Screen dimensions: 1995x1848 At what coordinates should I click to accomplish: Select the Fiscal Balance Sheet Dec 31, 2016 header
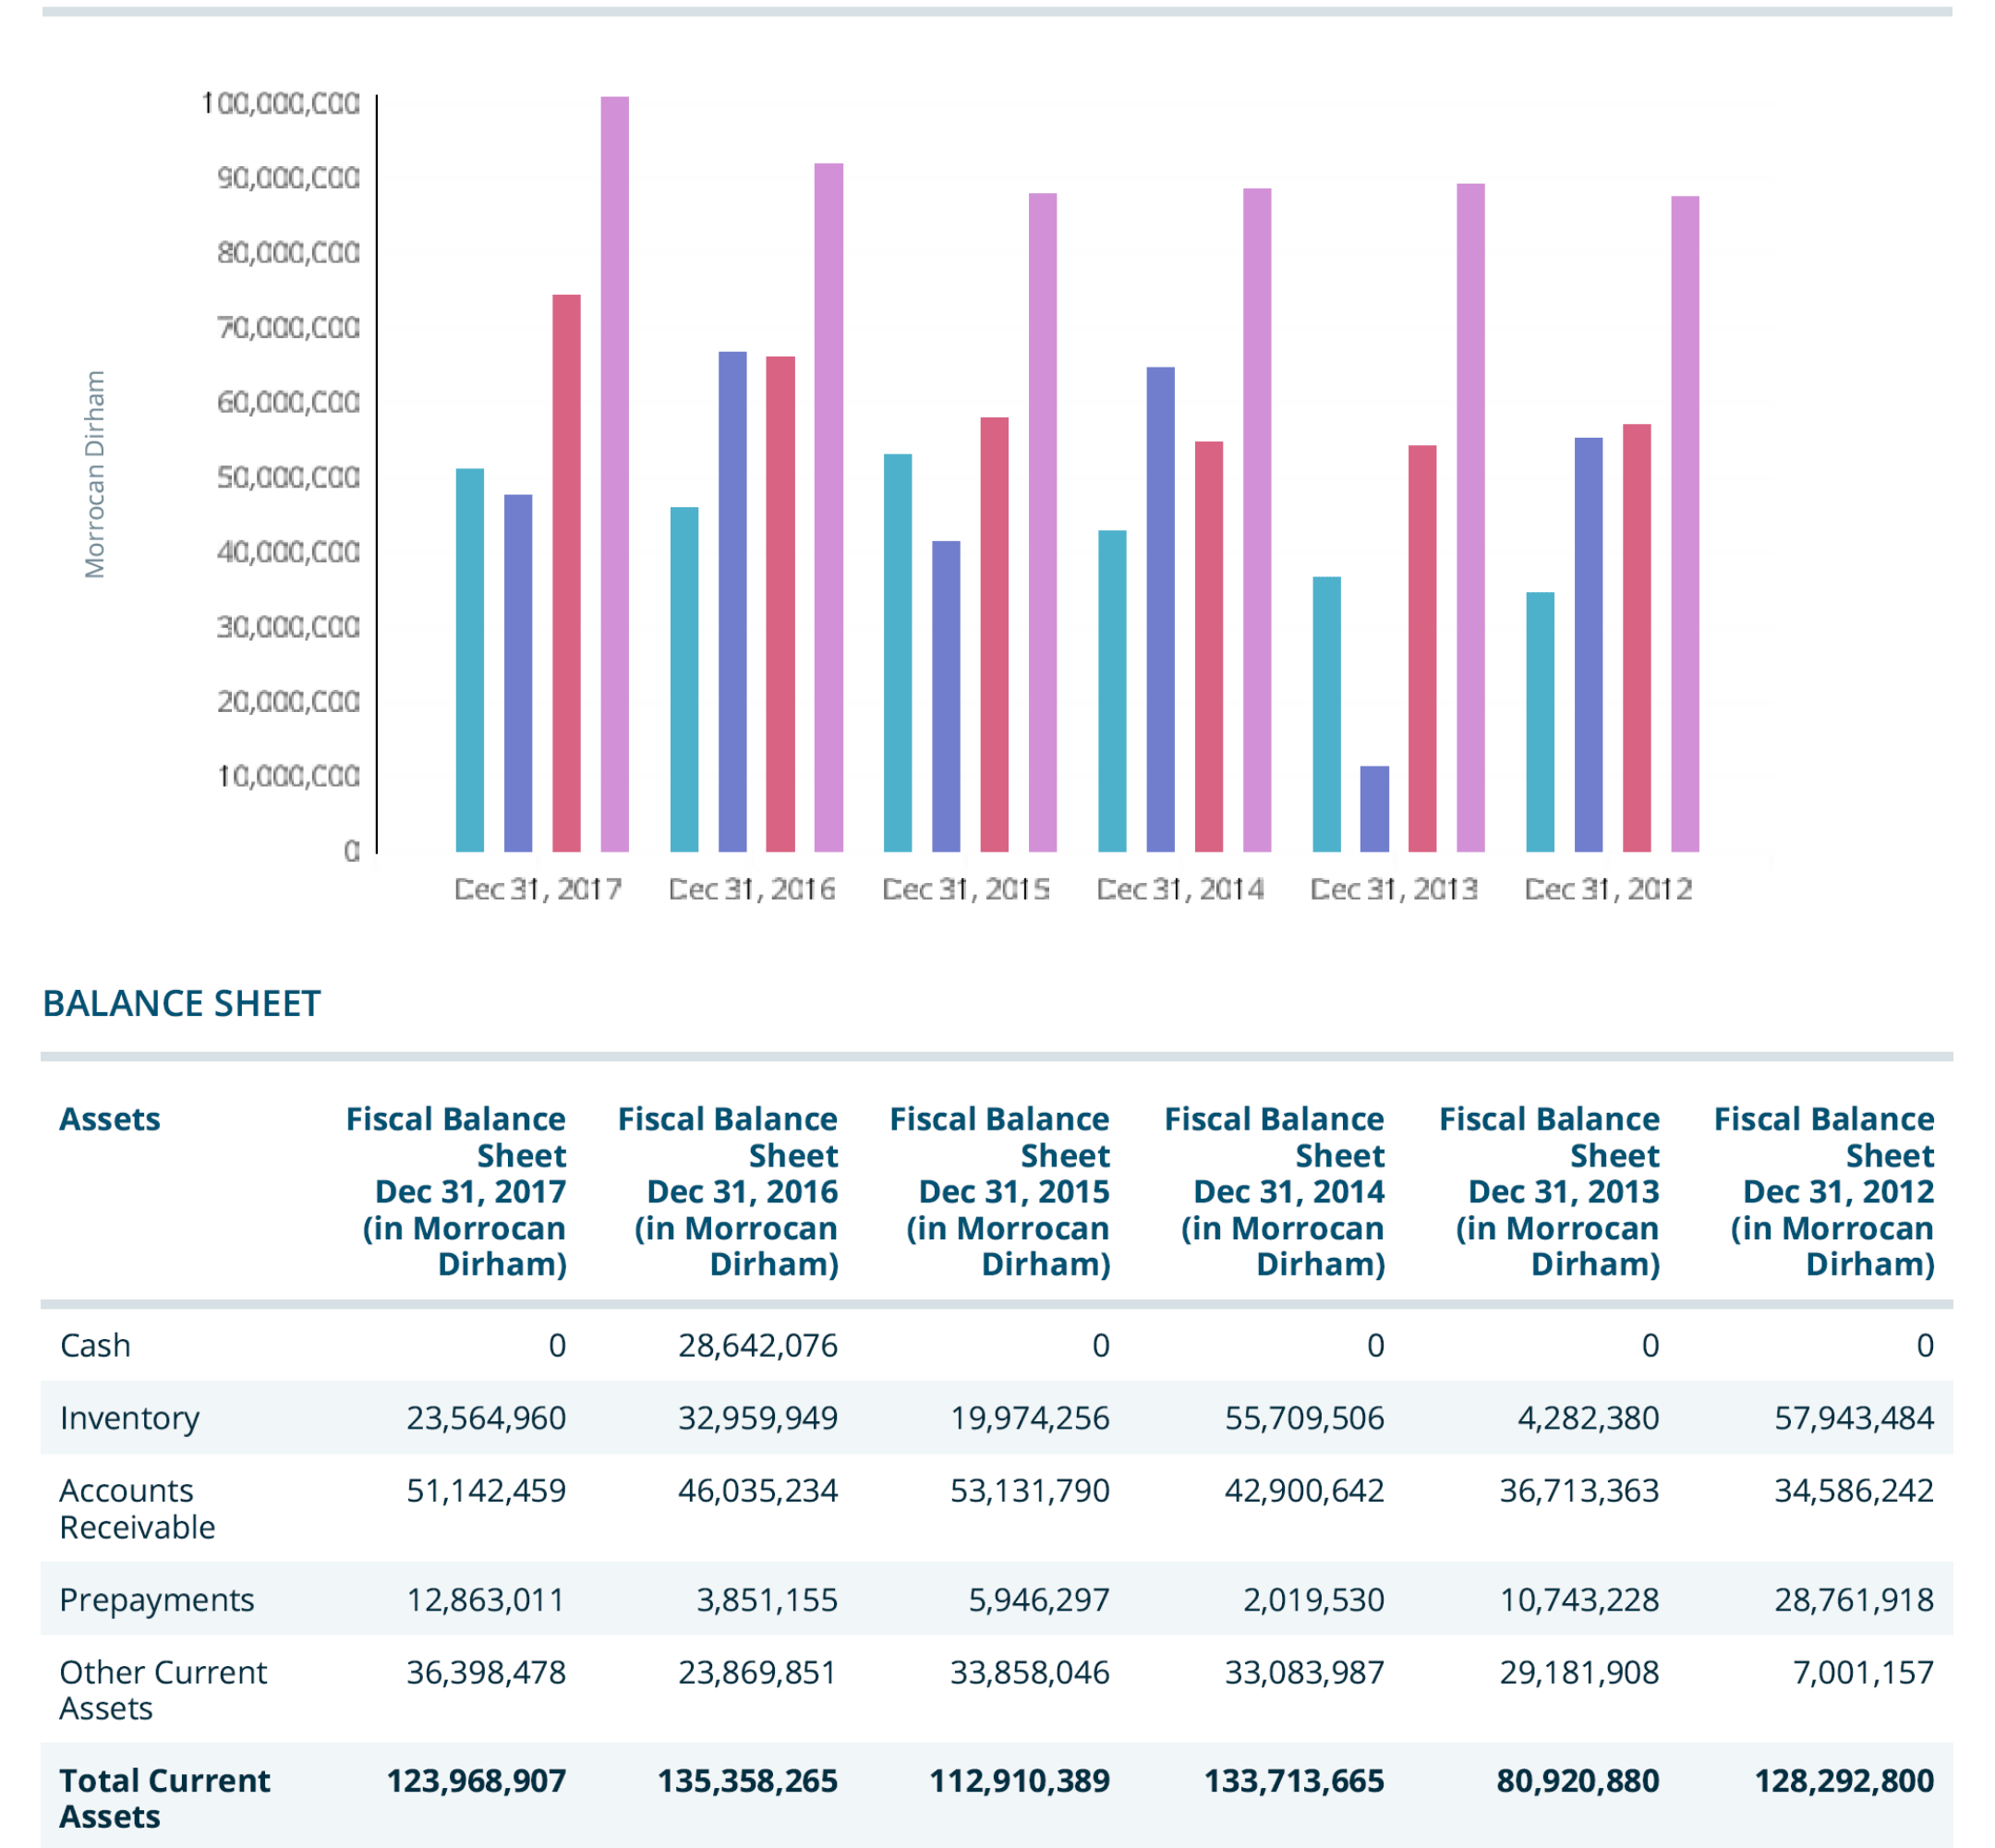click(728, 1191)
